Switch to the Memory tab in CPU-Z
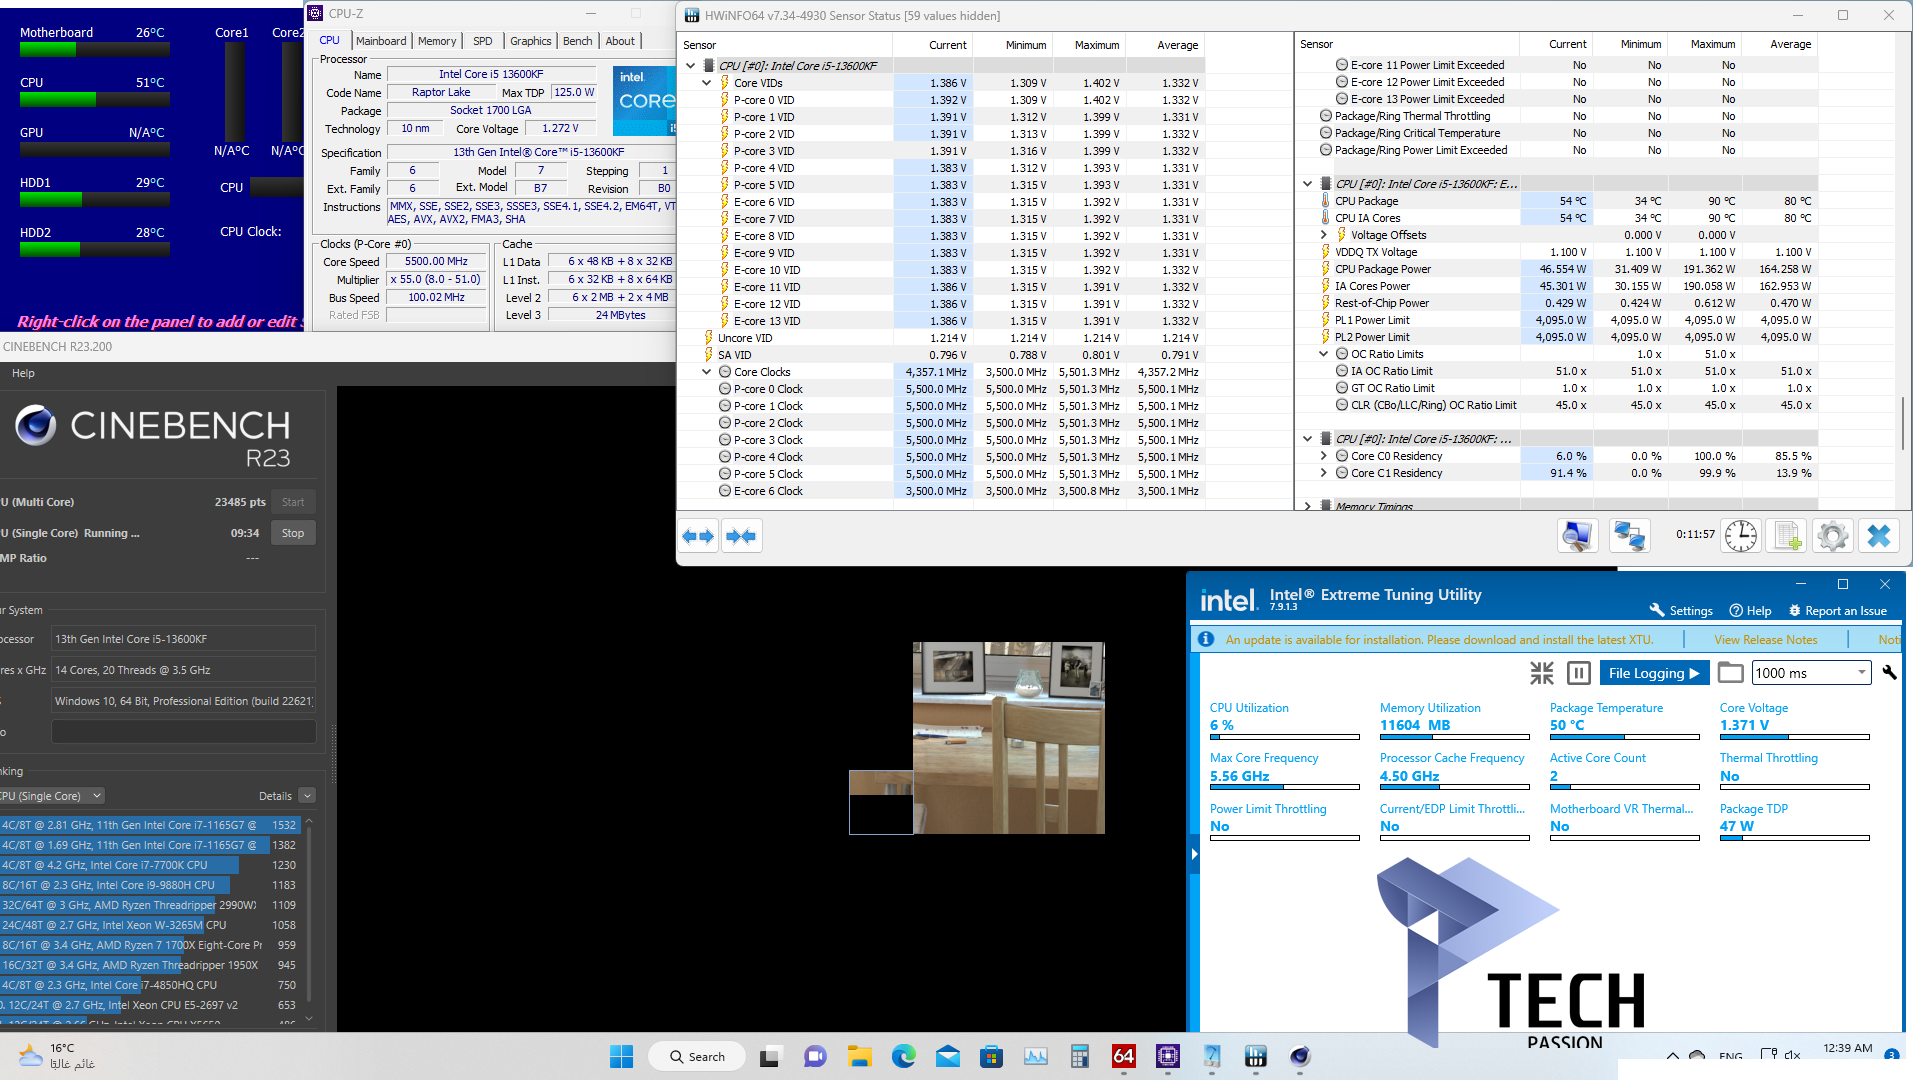The width and height of the screenshot is (1913, 1080). pos(436,41)
